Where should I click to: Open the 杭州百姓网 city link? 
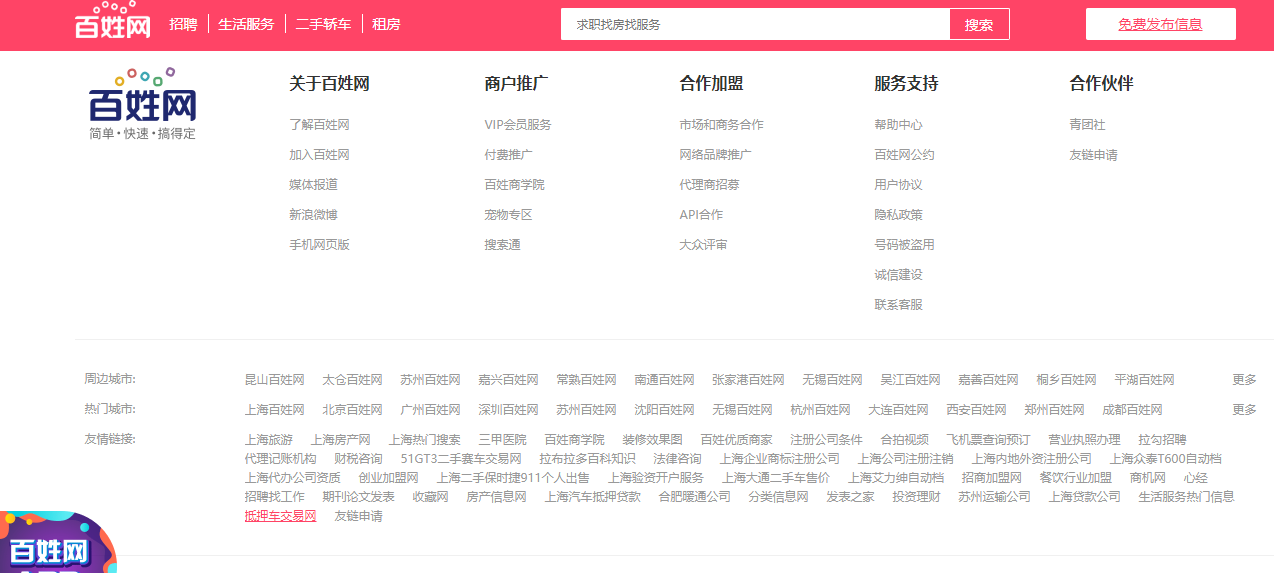click(x=820, y=410)
